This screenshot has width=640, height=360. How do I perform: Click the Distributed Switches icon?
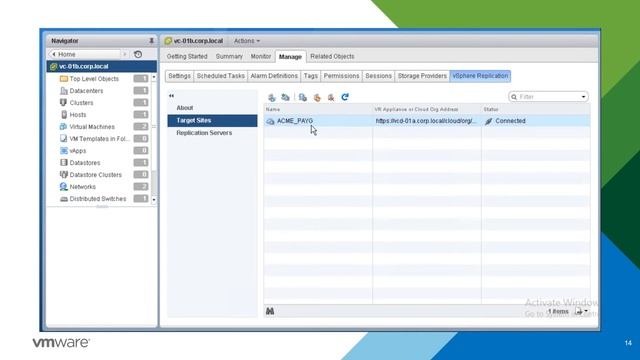coord(64,199)
